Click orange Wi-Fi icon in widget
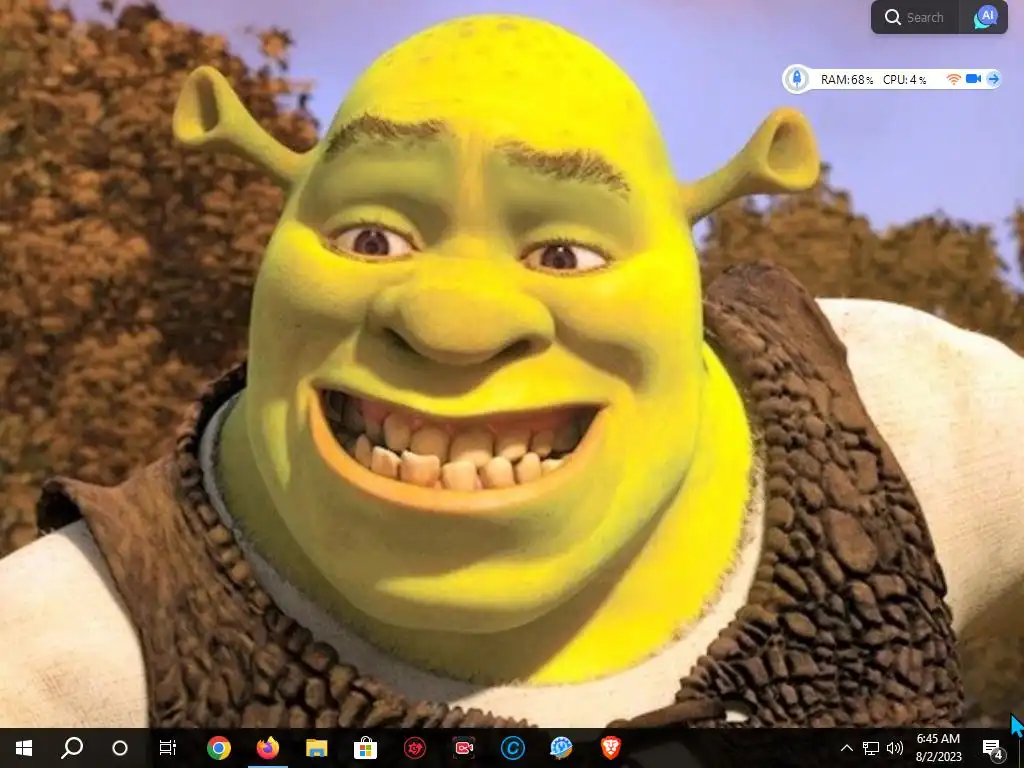The height and width of the screenshot is (768, 1024). tap(953, 79)
